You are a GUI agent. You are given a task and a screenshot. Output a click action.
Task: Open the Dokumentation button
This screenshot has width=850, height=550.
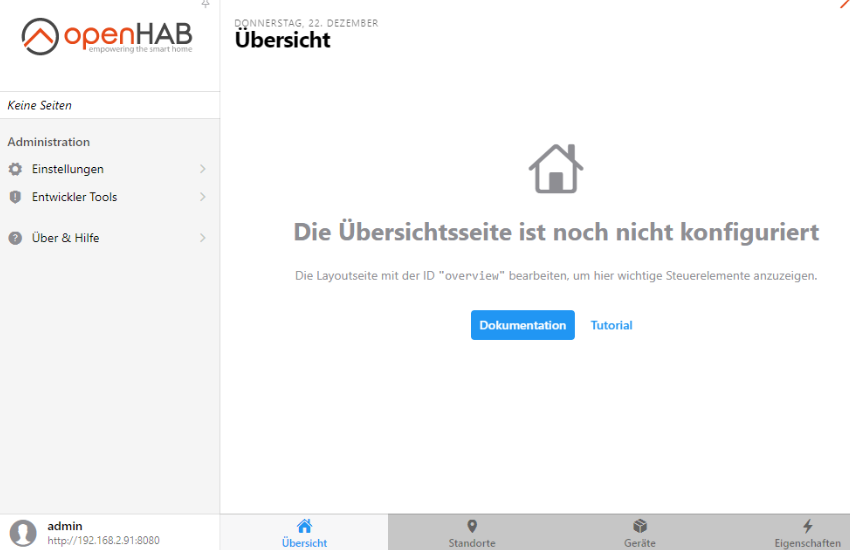tap(523, 325)
